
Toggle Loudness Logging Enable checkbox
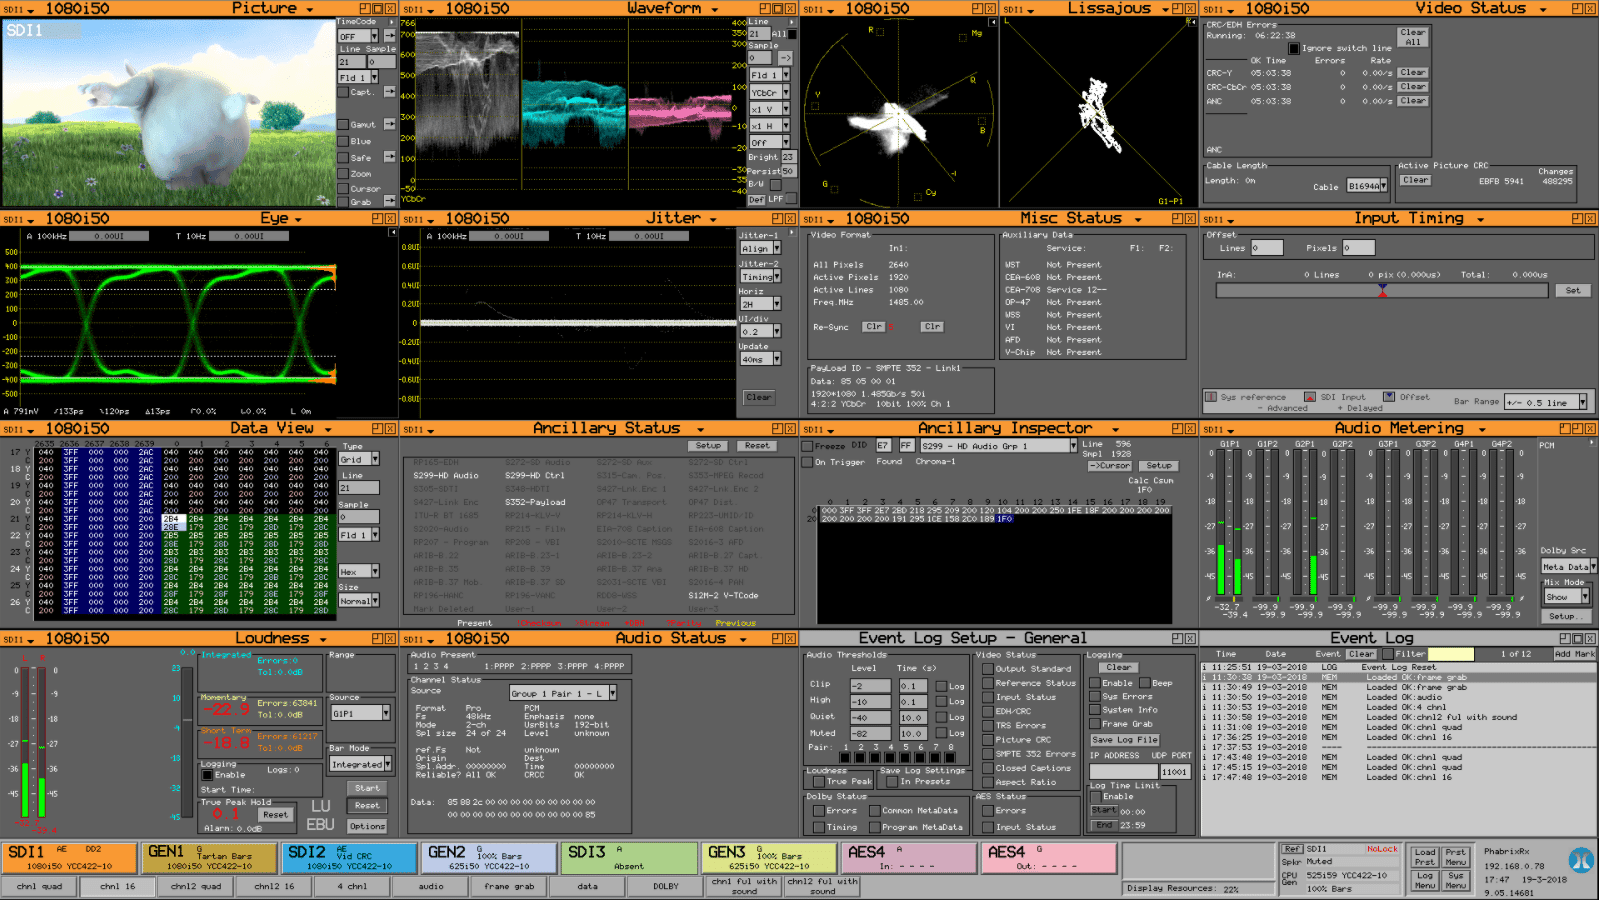tap(207, 775)
